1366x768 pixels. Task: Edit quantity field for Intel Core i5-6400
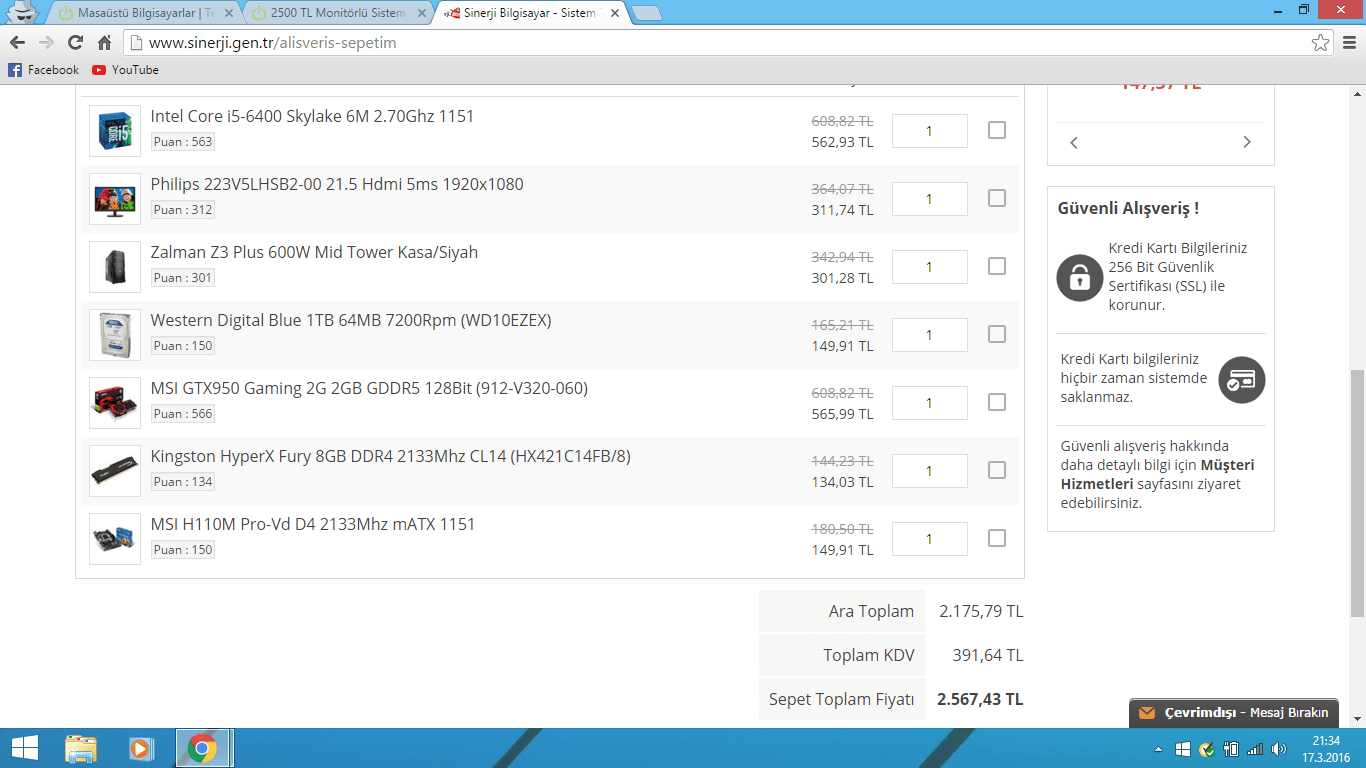coord(929,131)
